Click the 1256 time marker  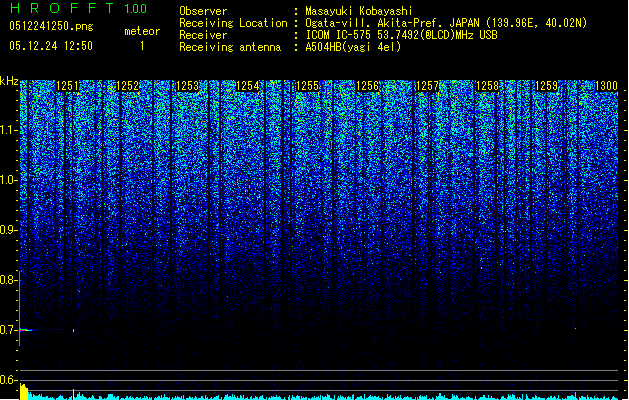tap(367, 86)
